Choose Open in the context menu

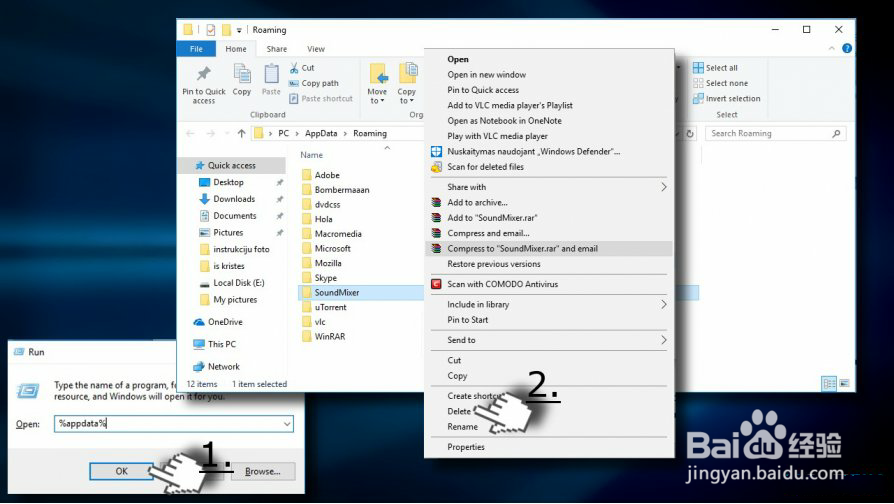click(458, 59)
